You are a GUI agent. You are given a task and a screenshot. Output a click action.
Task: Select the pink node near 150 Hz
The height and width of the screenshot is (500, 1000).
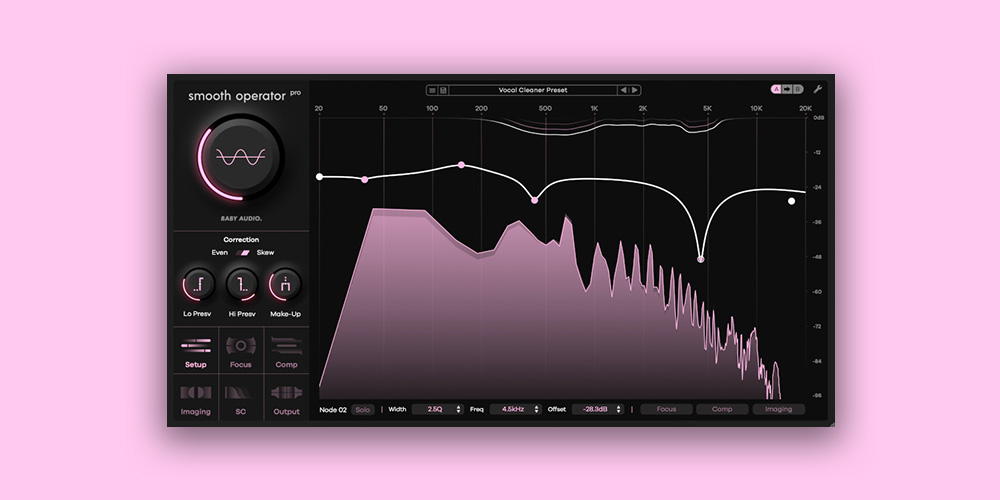[462, 165]
